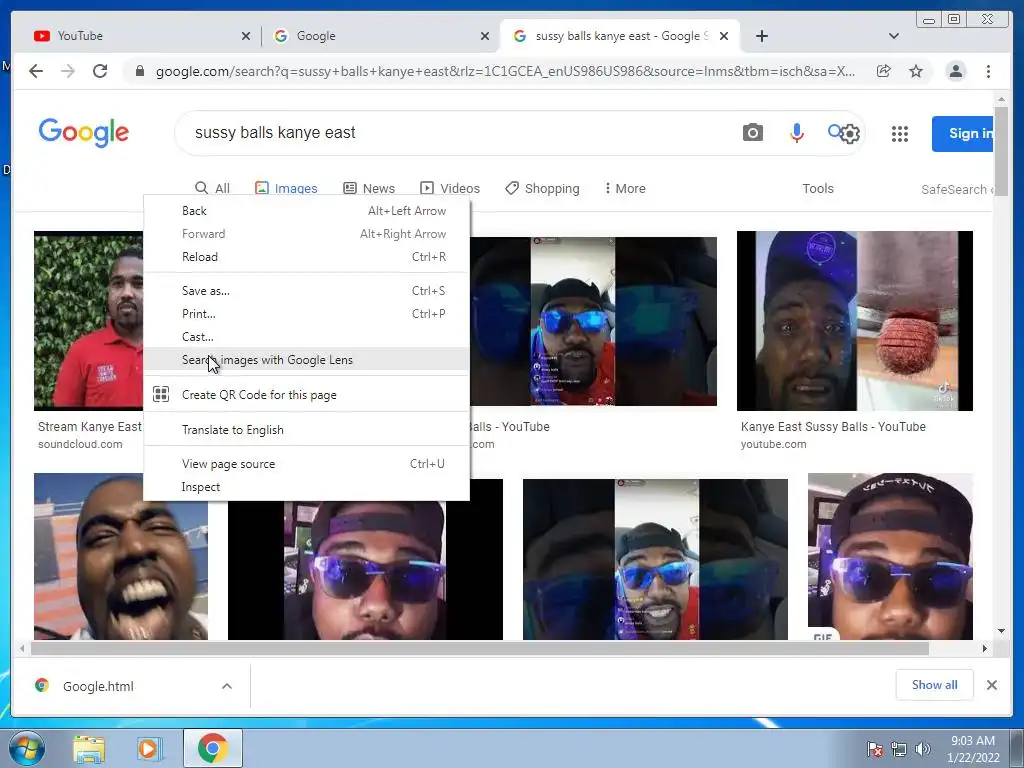Open the Windows Start orb
This screenshot has width=1024, height=768.
pyautogui.click(x=27, y=748)
